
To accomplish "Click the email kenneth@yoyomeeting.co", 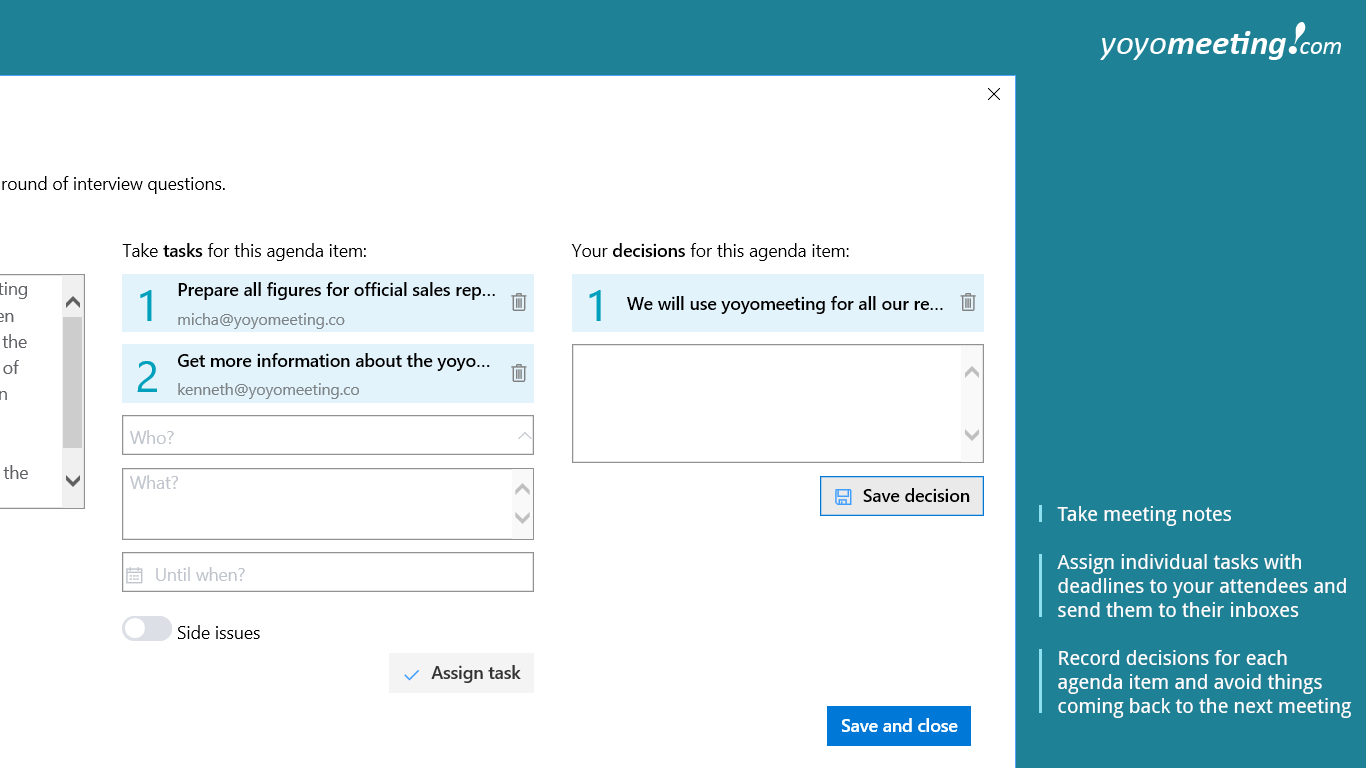I will (268, 390).
